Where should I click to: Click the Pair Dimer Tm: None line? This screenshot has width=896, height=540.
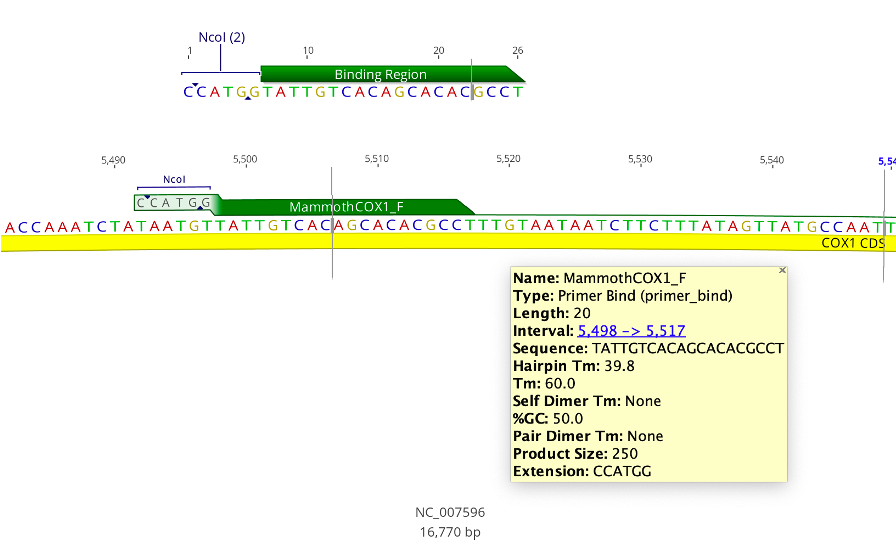(x=588, y=436)
